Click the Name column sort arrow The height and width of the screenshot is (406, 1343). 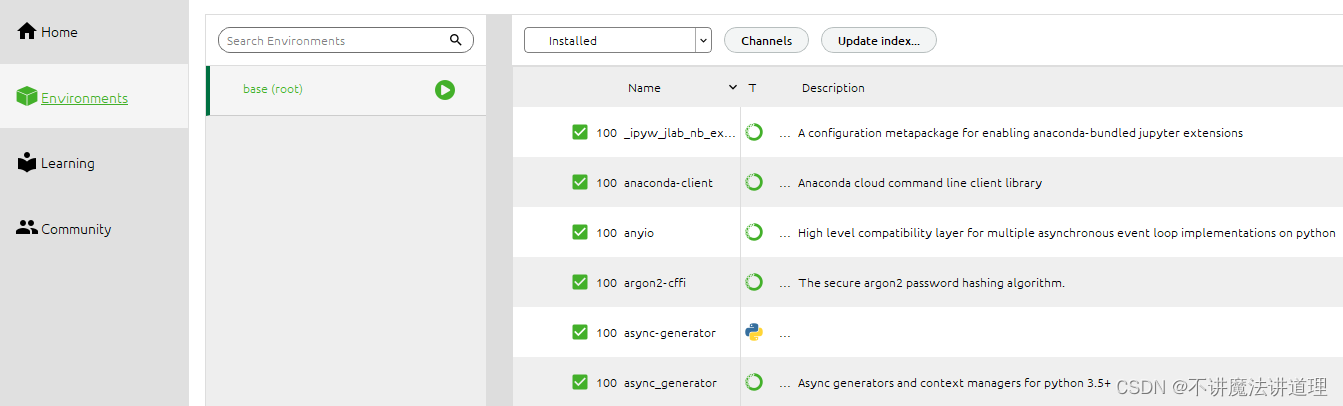tap(733, 88)
